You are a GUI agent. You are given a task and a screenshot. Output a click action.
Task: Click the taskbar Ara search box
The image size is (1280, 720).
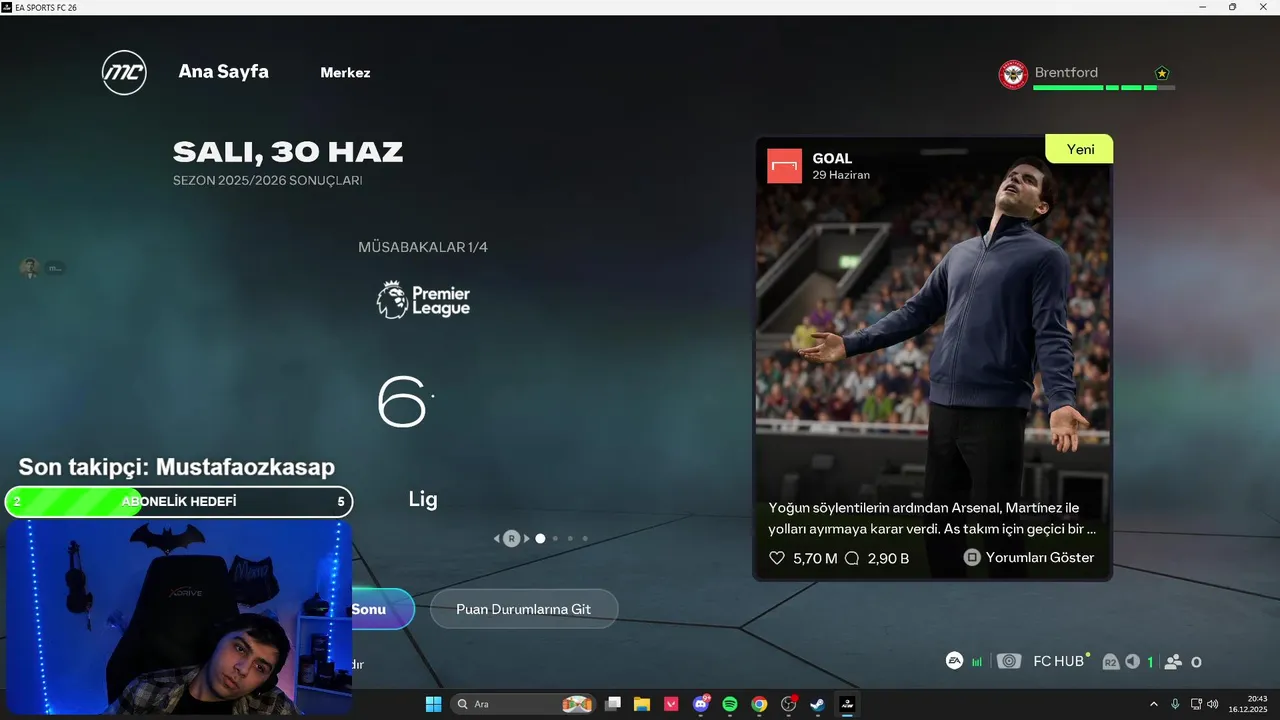coord(524,704)
